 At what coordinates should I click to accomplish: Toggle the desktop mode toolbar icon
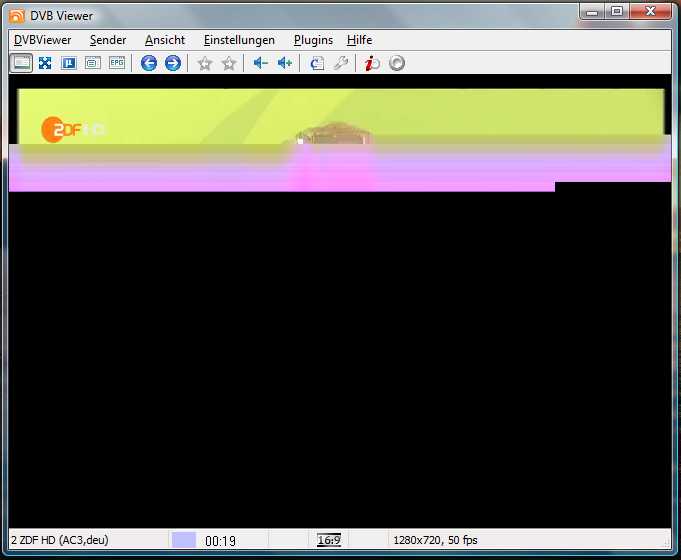point(69,63)
